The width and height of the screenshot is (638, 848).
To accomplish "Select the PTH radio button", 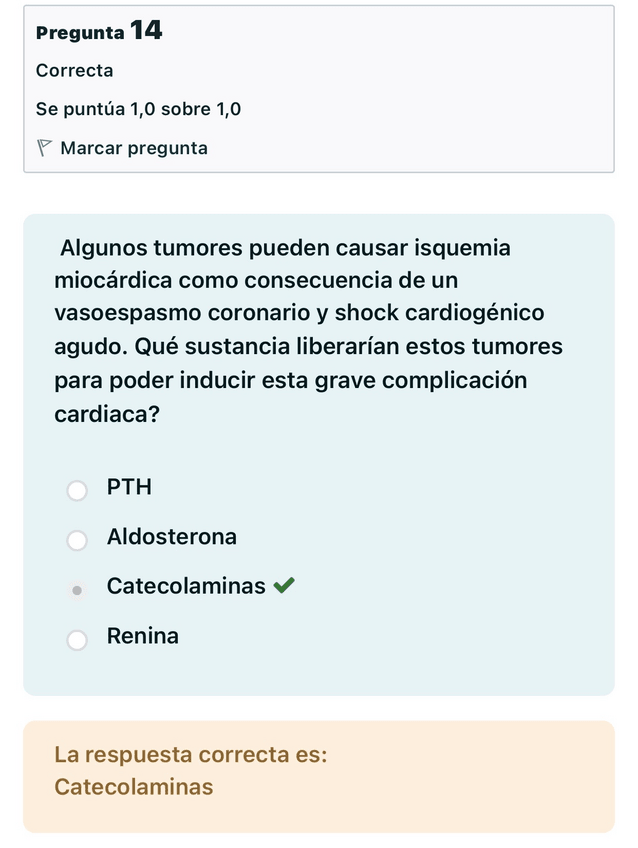I will pos(77,490).
